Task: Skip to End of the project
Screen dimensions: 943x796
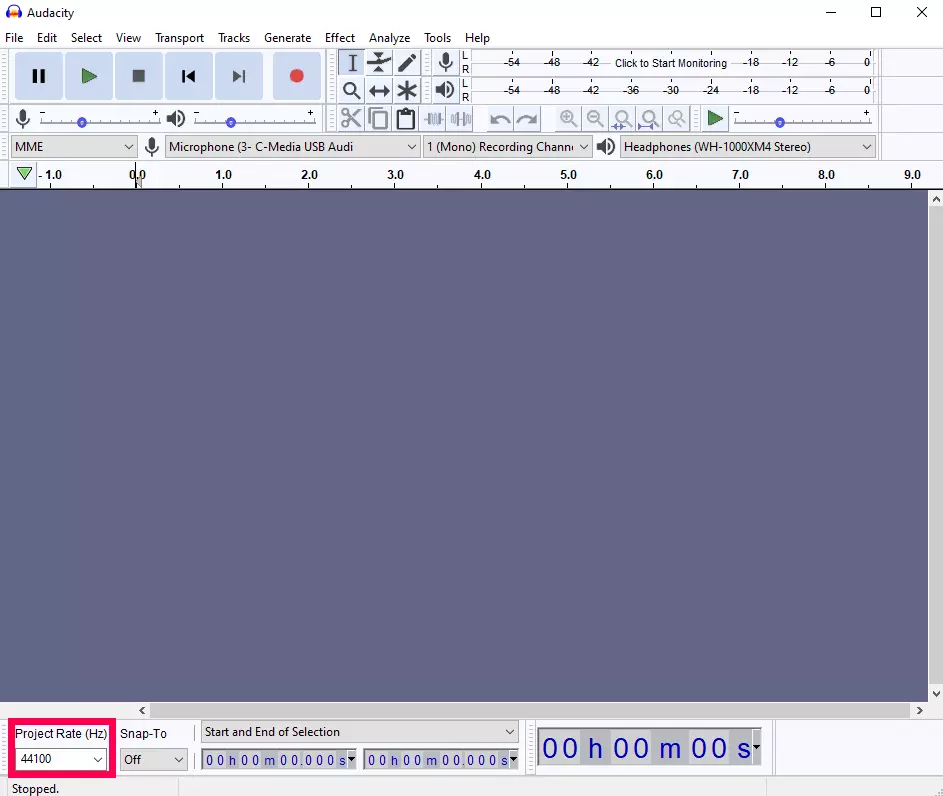Action: tap(239, 76)
